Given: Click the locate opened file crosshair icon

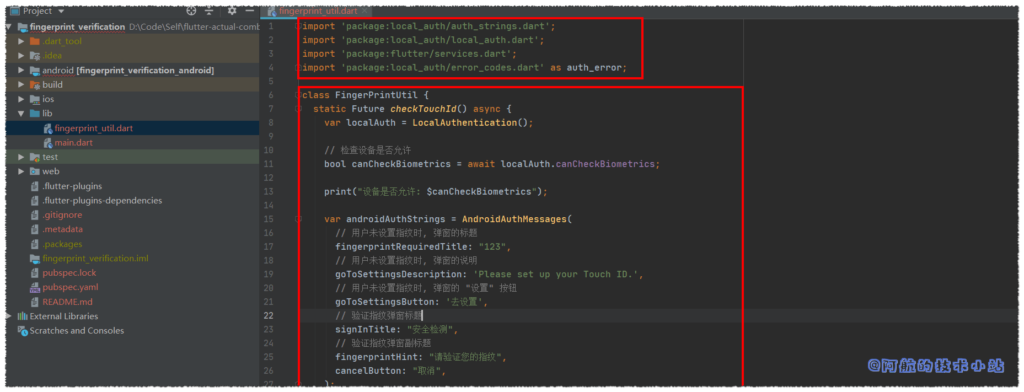Looking at the screenshot, I should point(191,11).
